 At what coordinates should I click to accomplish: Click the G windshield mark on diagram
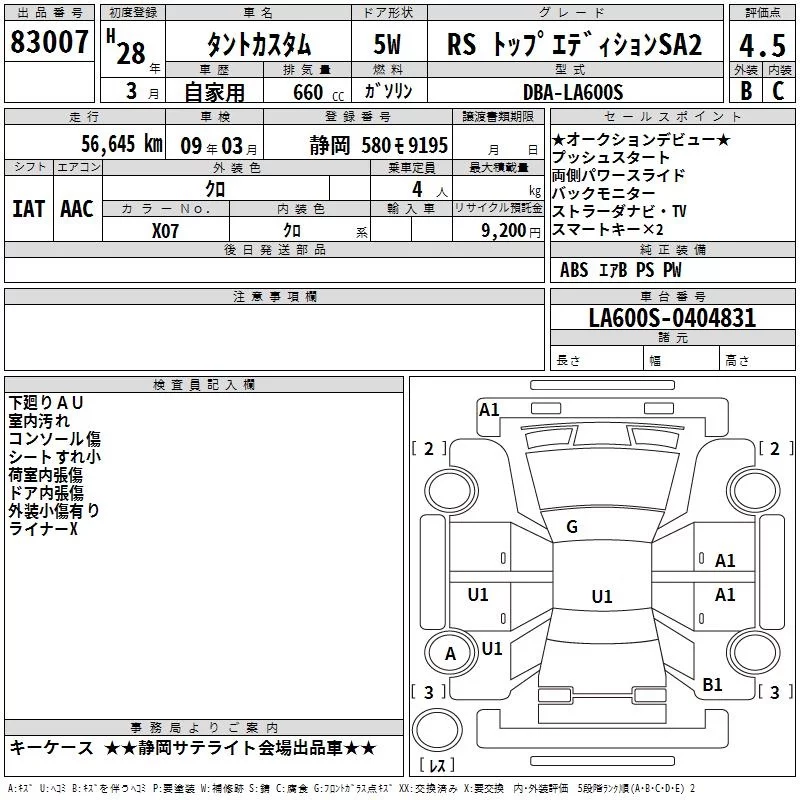[572, 527]
